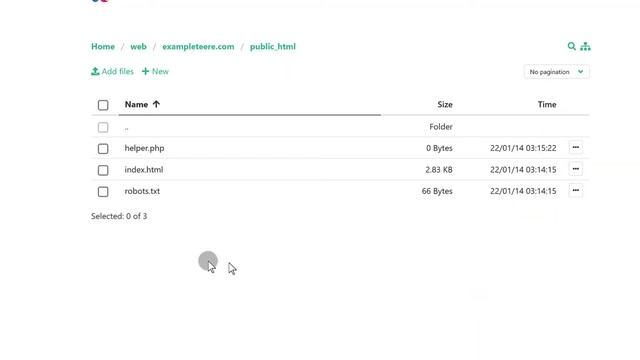
Task: Tick the select-all checkbox in header
Action: click(x=103, y=105)
